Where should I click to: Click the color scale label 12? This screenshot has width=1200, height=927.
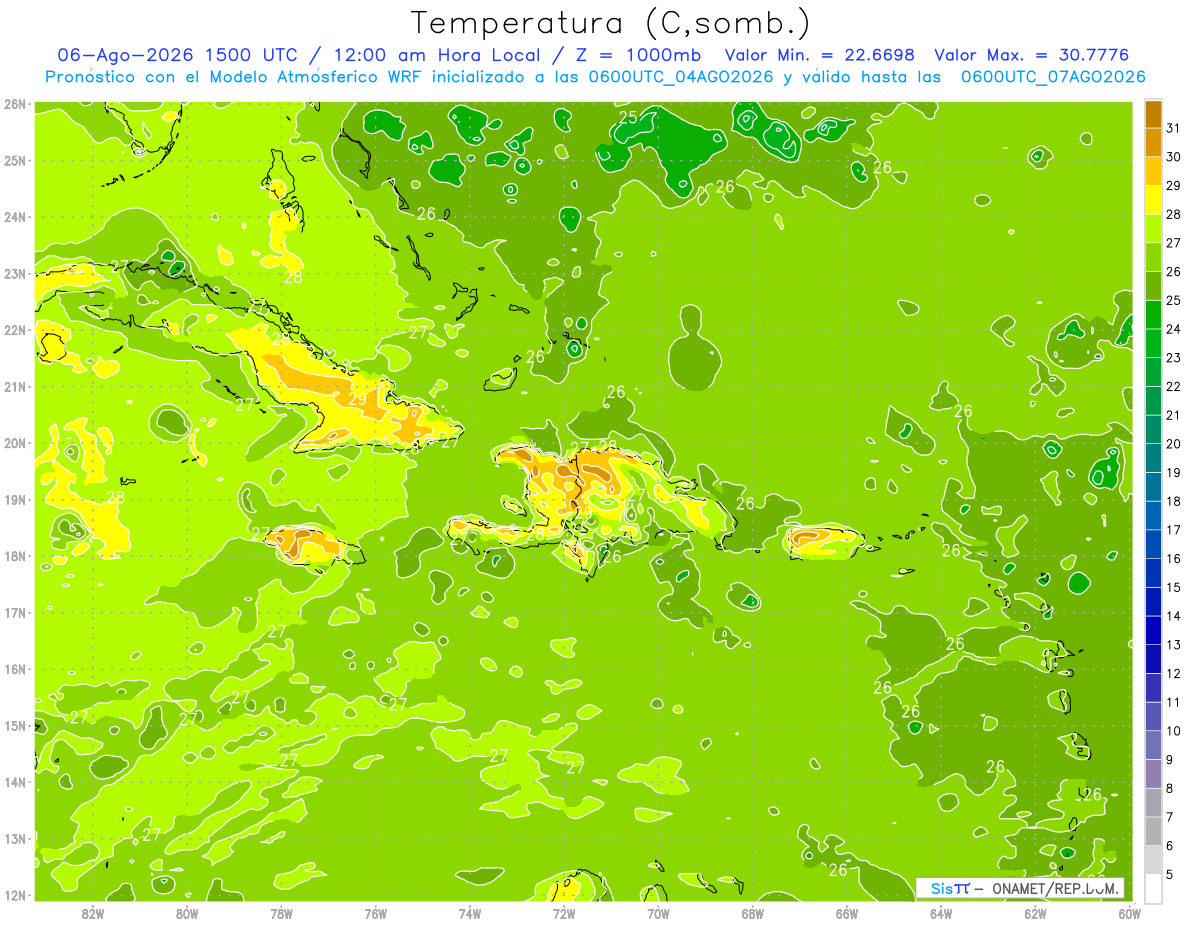1173,674
